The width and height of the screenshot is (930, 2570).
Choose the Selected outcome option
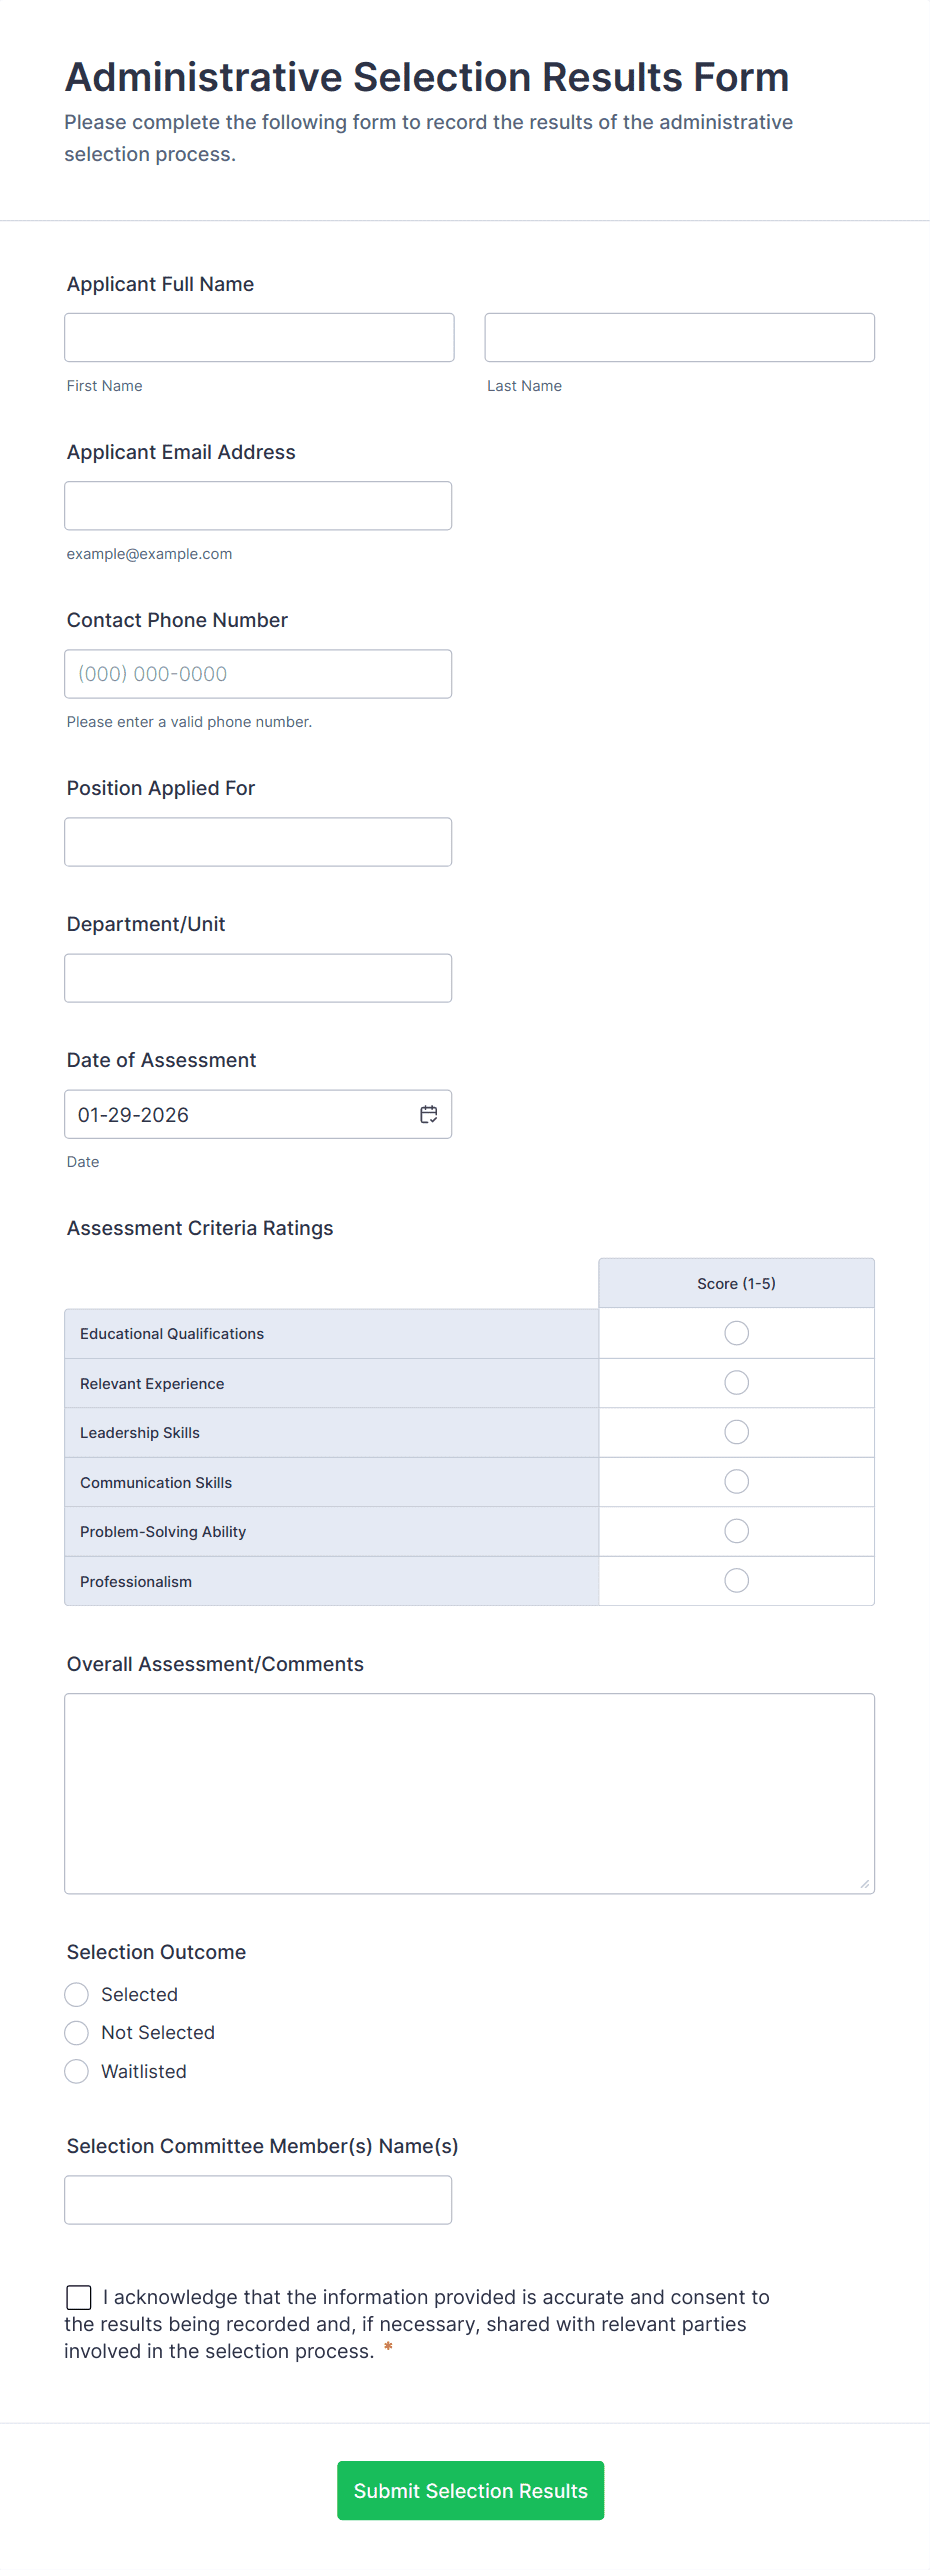pyautogui.click(x=76, y=1994)
